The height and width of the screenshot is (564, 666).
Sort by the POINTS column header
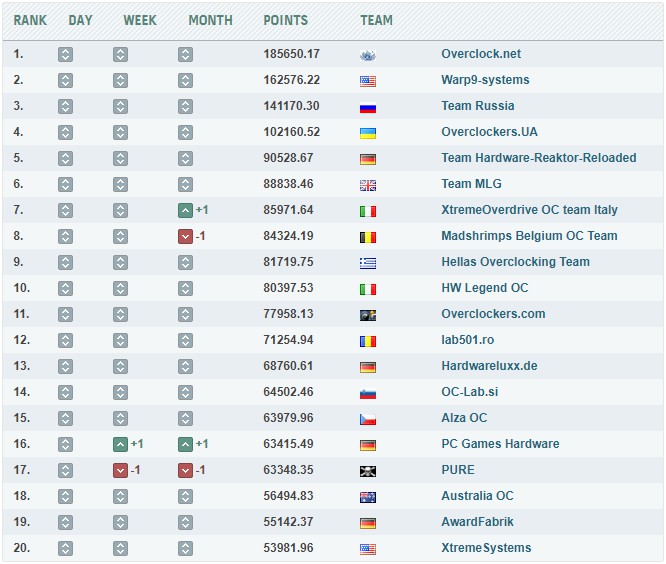285,20
